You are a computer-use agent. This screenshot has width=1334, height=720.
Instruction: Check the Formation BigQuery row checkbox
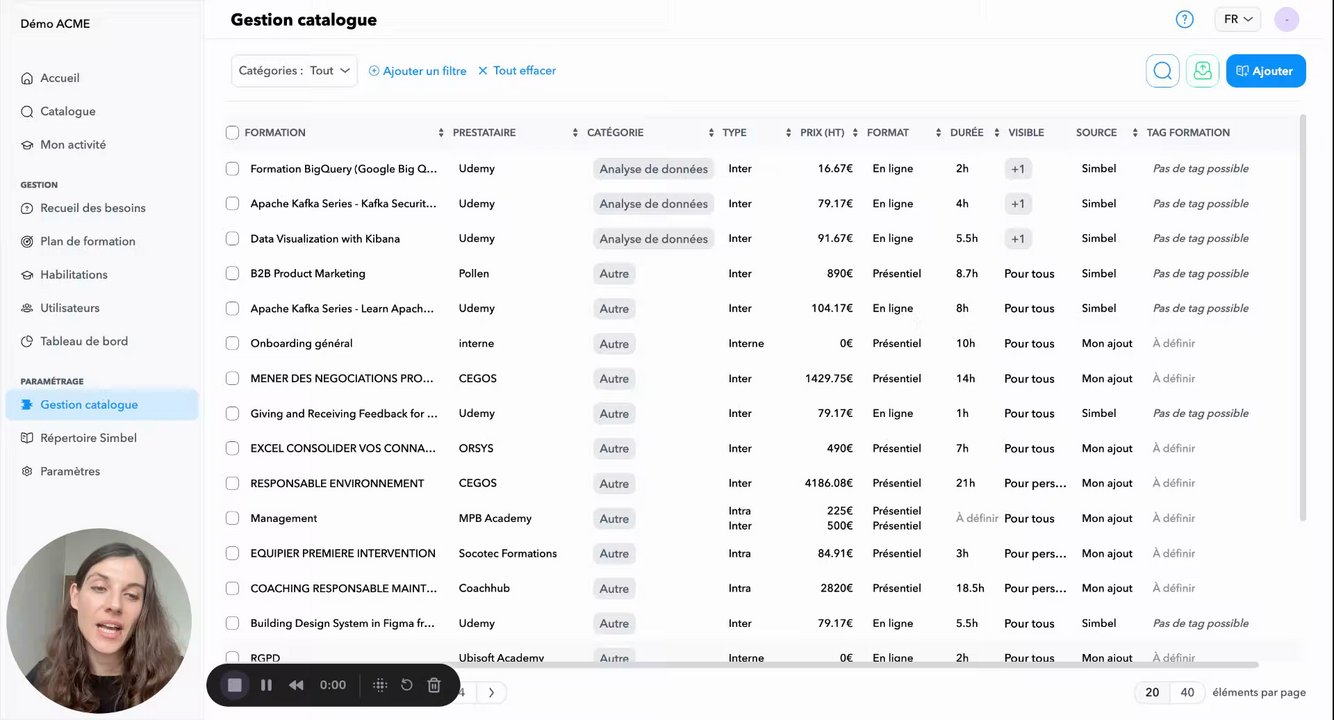click(232, 169)
